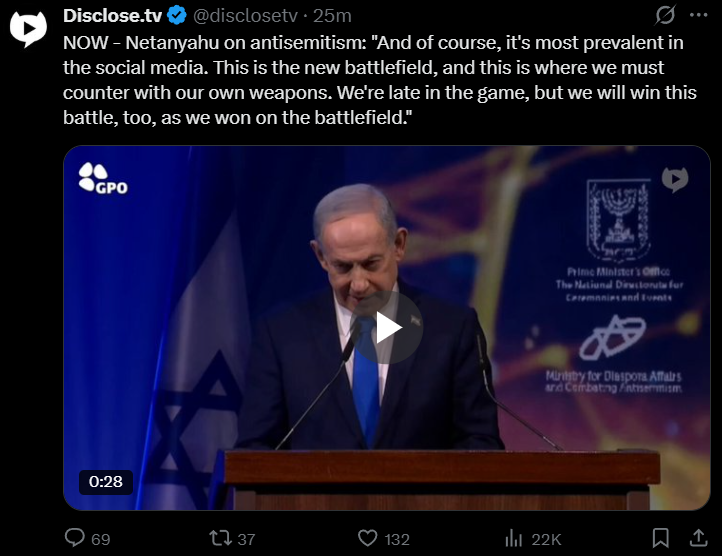Viewport: 722px width, 556px height.
Task: Open the @disclosetv handle link
Action: (x=245, y=16)
